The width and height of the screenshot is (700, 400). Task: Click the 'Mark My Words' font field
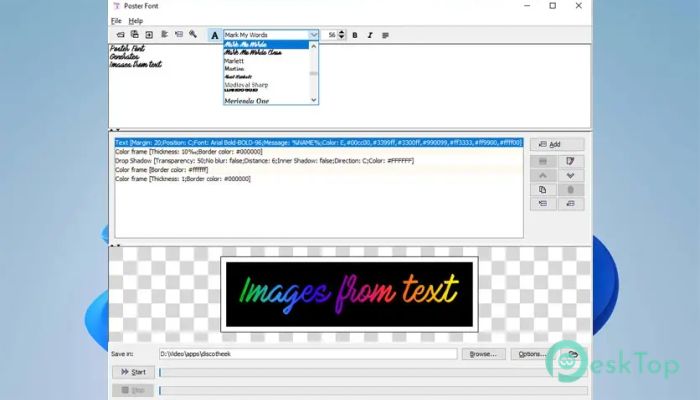[266, 35]
